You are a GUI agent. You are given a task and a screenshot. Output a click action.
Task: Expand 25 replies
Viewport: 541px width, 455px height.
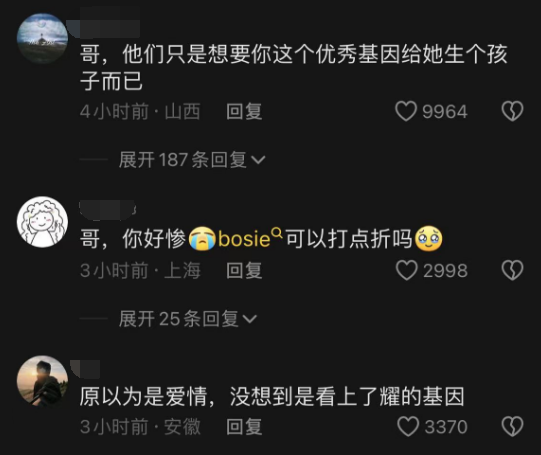click(x=188, y=318)
